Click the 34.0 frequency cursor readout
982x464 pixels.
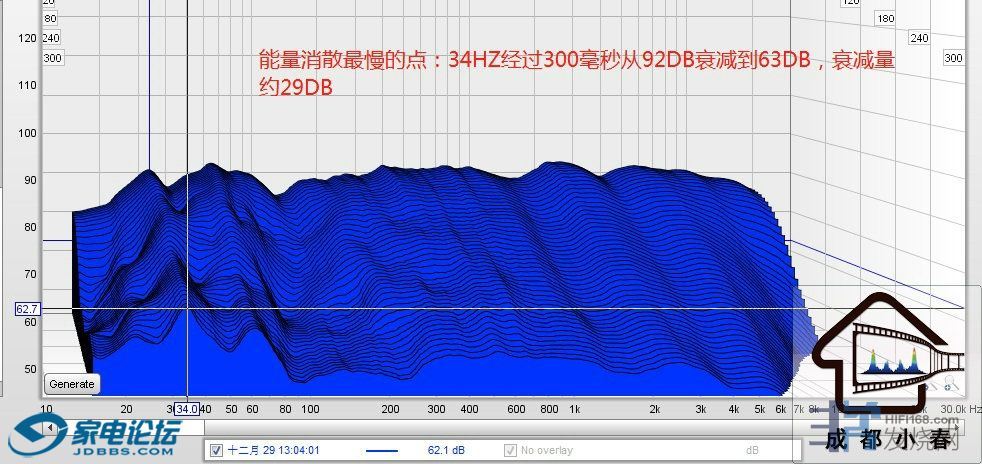186,409
